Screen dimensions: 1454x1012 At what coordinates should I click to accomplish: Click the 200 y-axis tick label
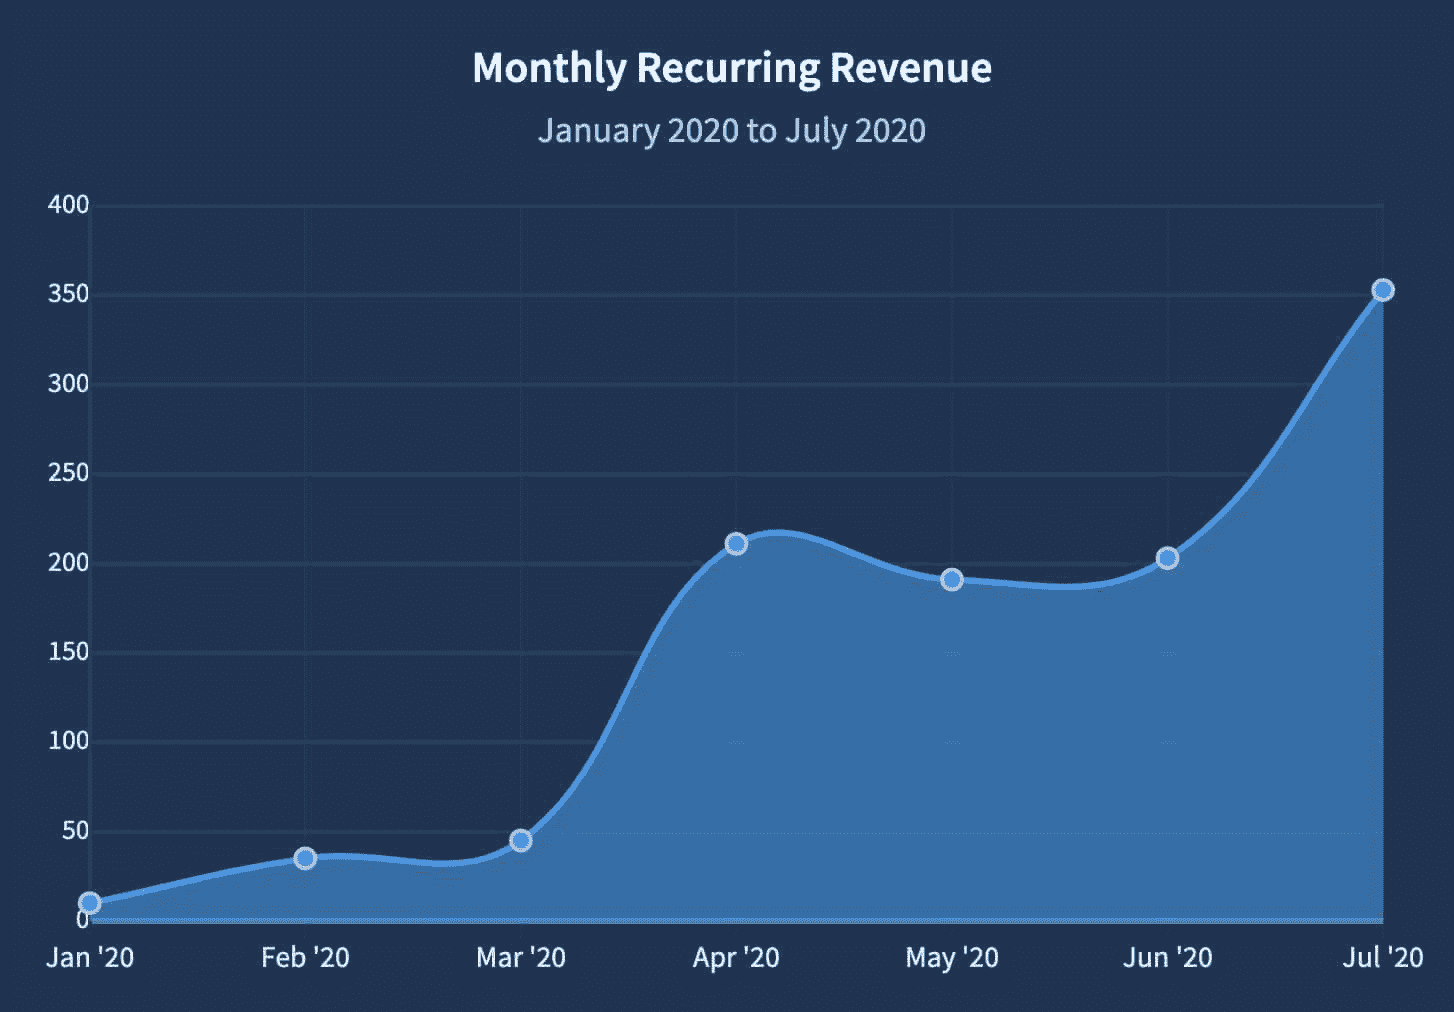click(68, 562)
